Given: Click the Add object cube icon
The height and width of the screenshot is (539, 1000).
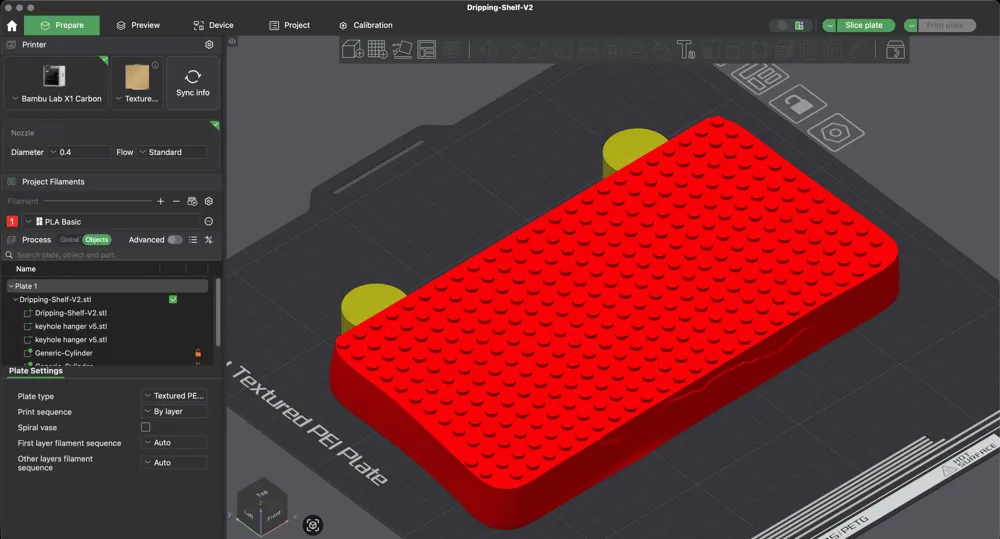Looking at the screenshot, I should click(353, 49).
